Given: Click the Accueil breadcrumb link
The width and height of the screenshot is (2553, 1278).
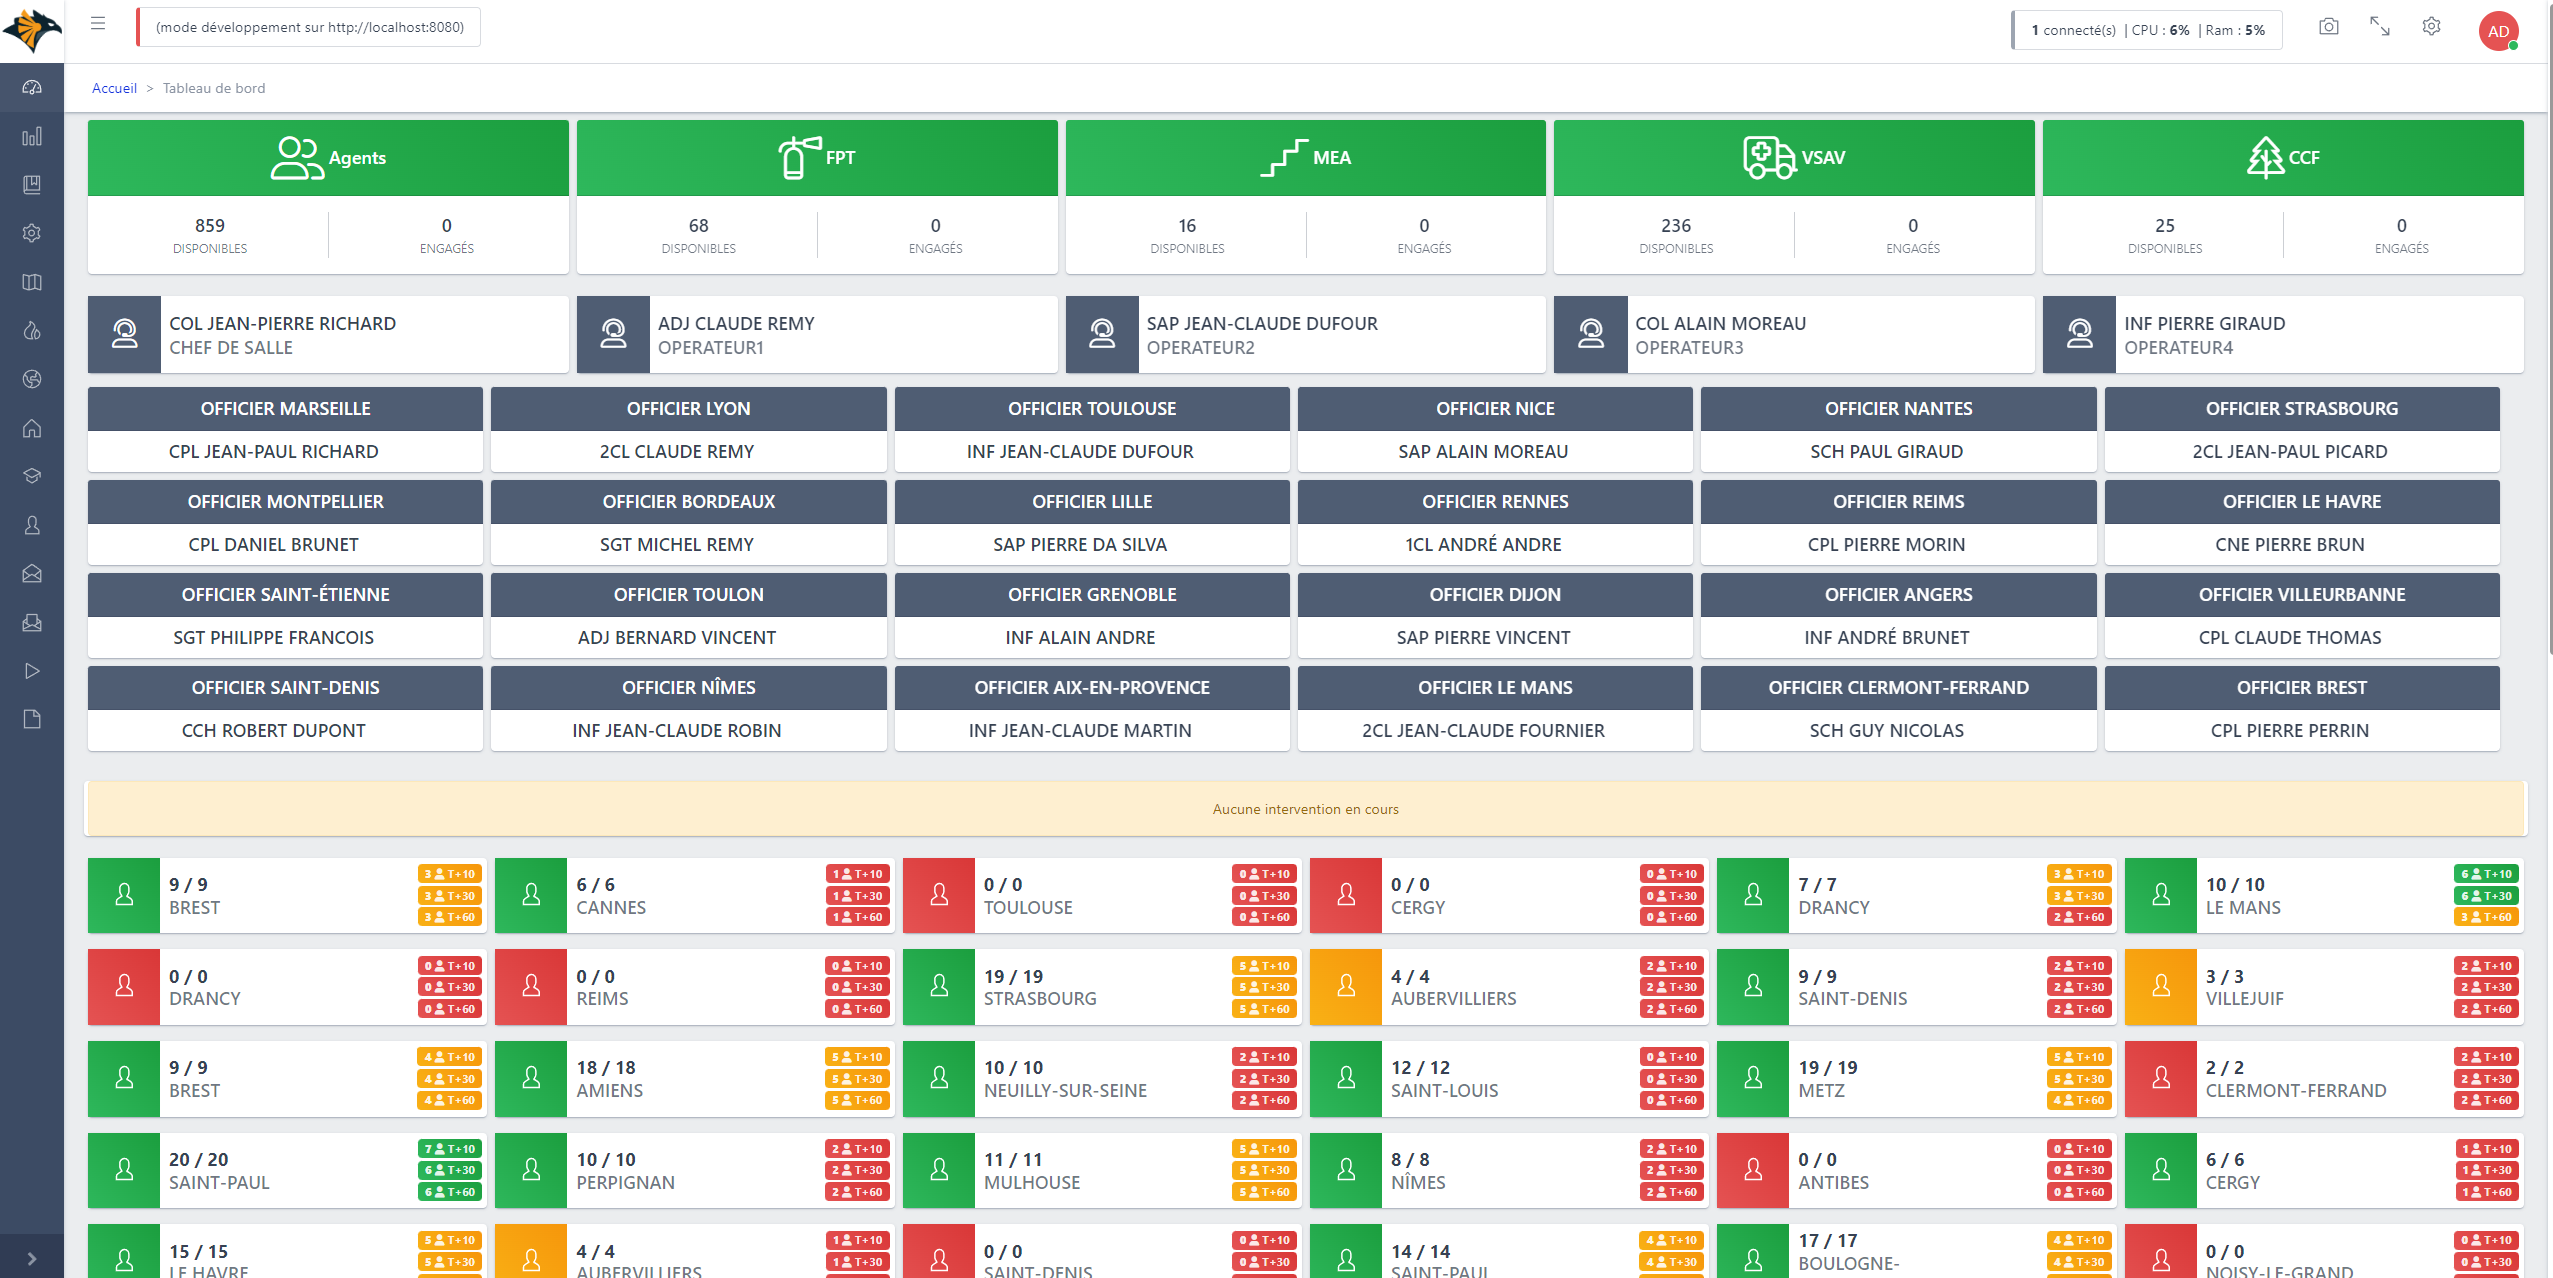Looking at the screenshot, I should (x=114, y=88).
